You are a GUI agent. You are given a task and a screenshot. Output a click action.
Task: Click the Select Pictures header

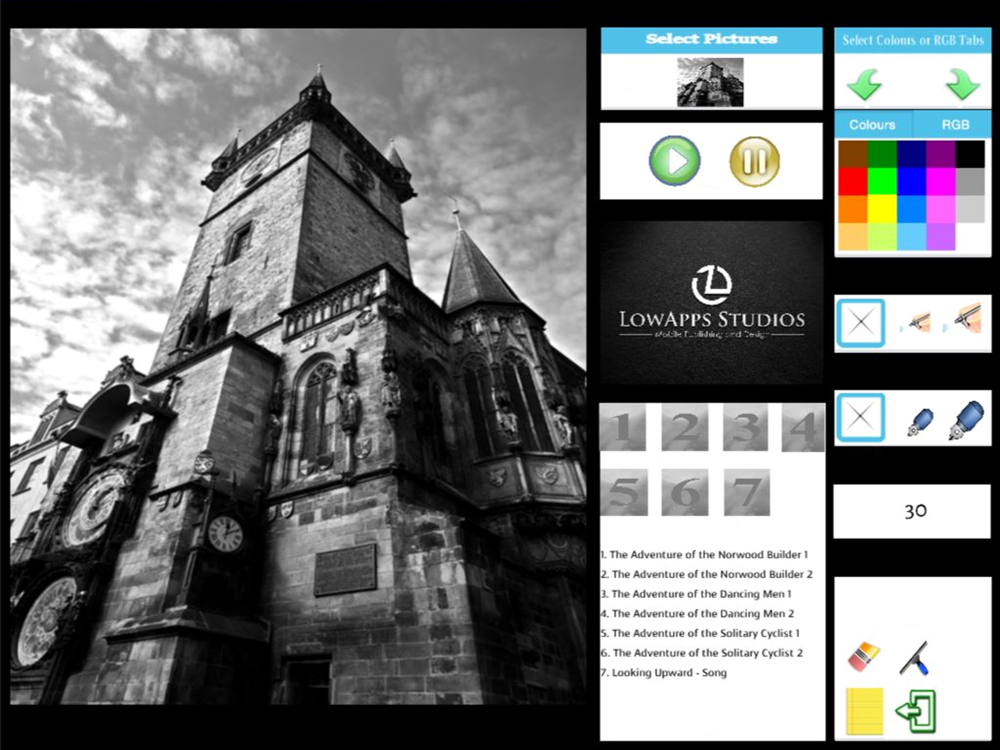(x=712, y=39)
